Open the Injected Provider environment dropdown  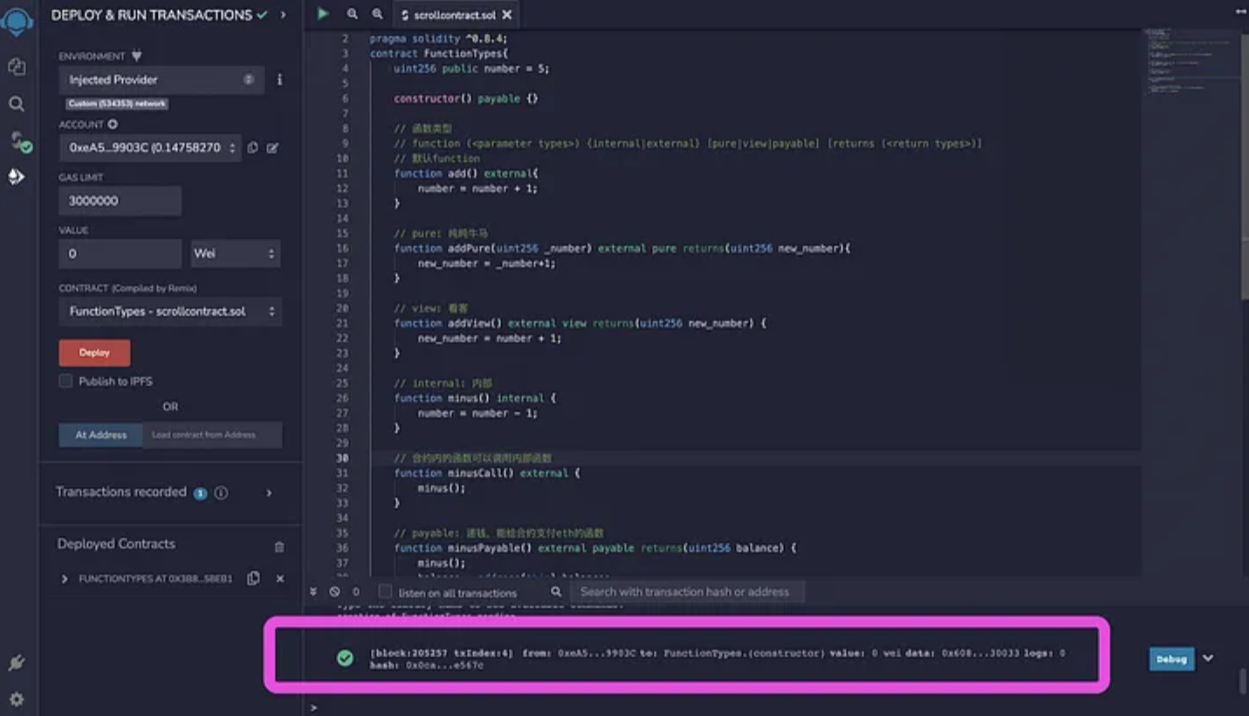coord(161,79)
